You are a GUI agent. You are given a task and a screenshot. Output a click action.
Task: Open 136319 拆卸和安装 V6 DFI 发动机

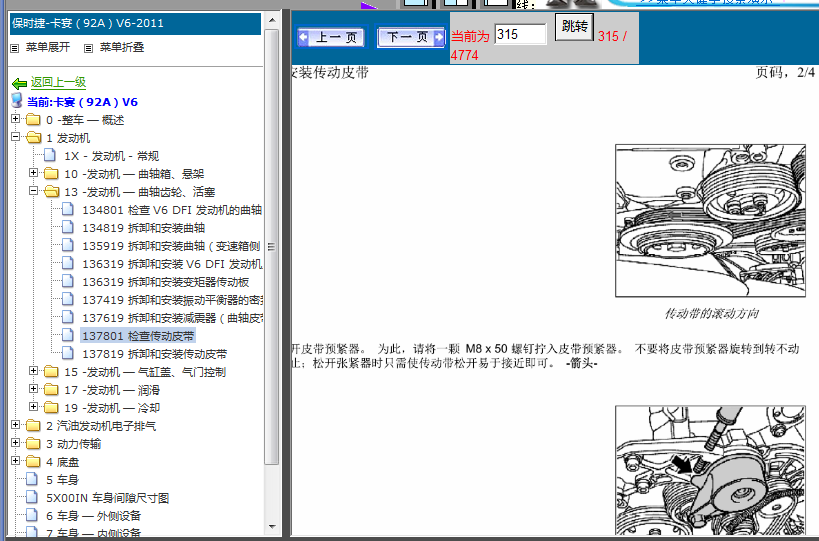tap(172, 264)
